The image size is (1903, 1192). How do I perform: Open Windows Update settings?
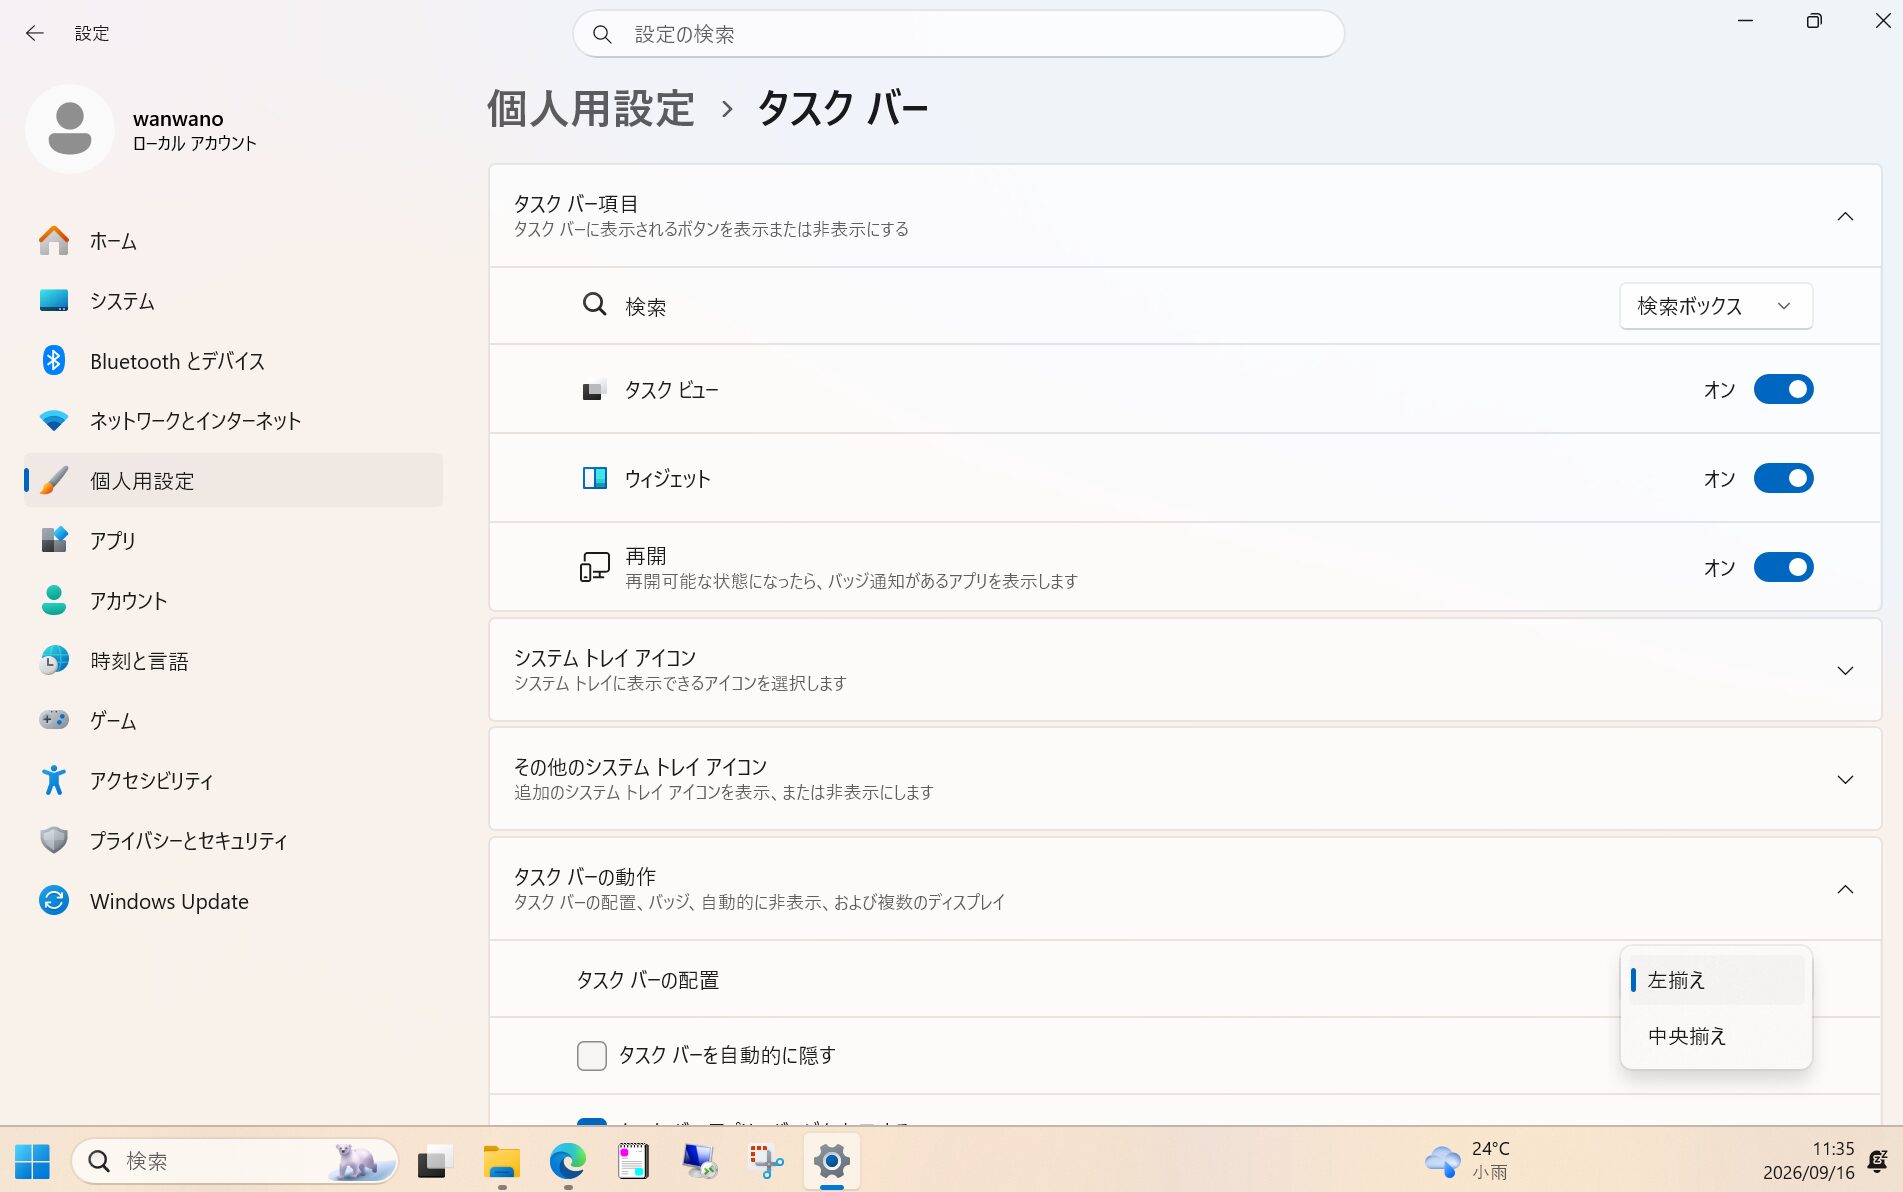(x=233, y=901)
